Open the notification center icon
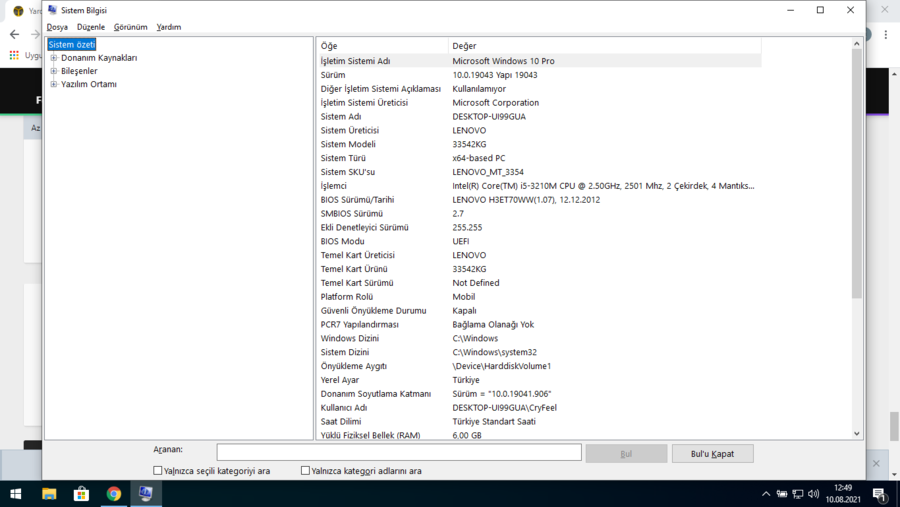The width and height of the screenshot is (900, 507). point(879,494)
